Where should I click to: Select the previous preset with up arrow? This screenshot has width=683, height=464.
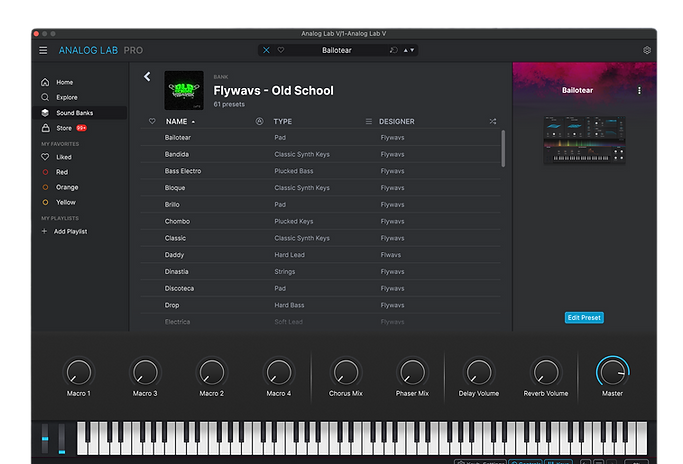406,50
